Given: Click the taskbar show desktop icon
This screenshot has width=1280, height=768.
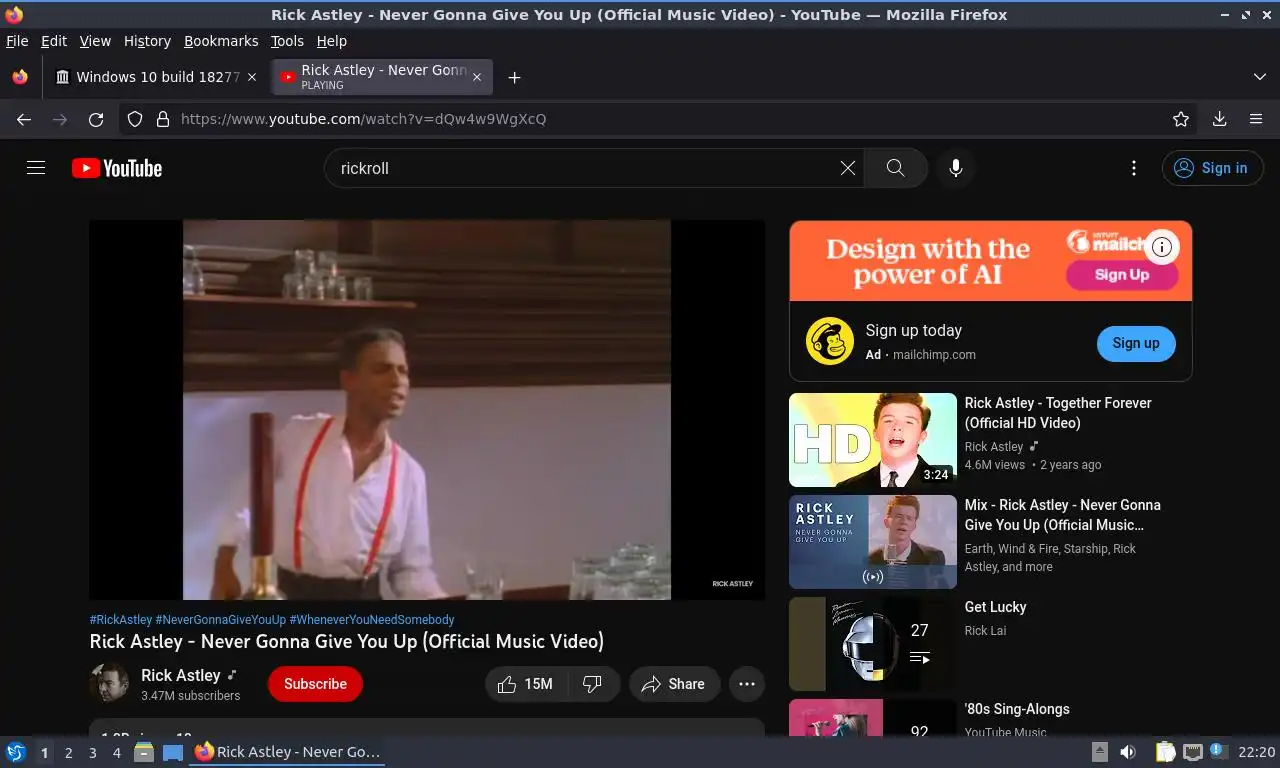Looking at the screenshot, I should (173, 752).
